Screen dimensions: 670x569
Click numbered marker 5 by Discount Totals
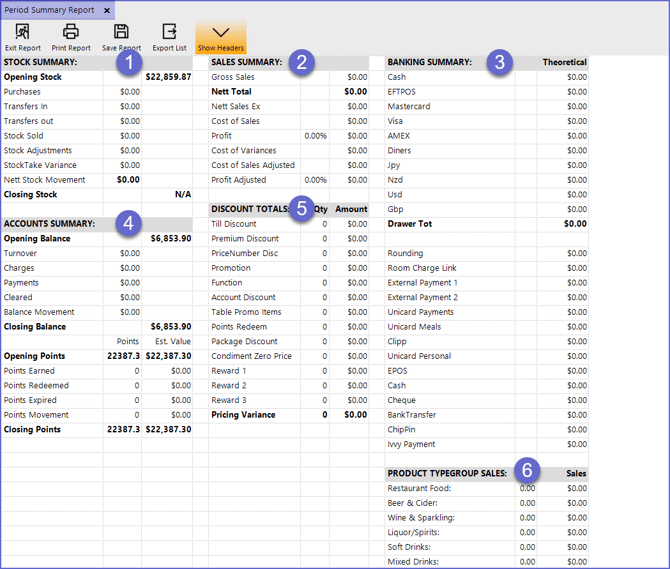[x=301, y=209]
